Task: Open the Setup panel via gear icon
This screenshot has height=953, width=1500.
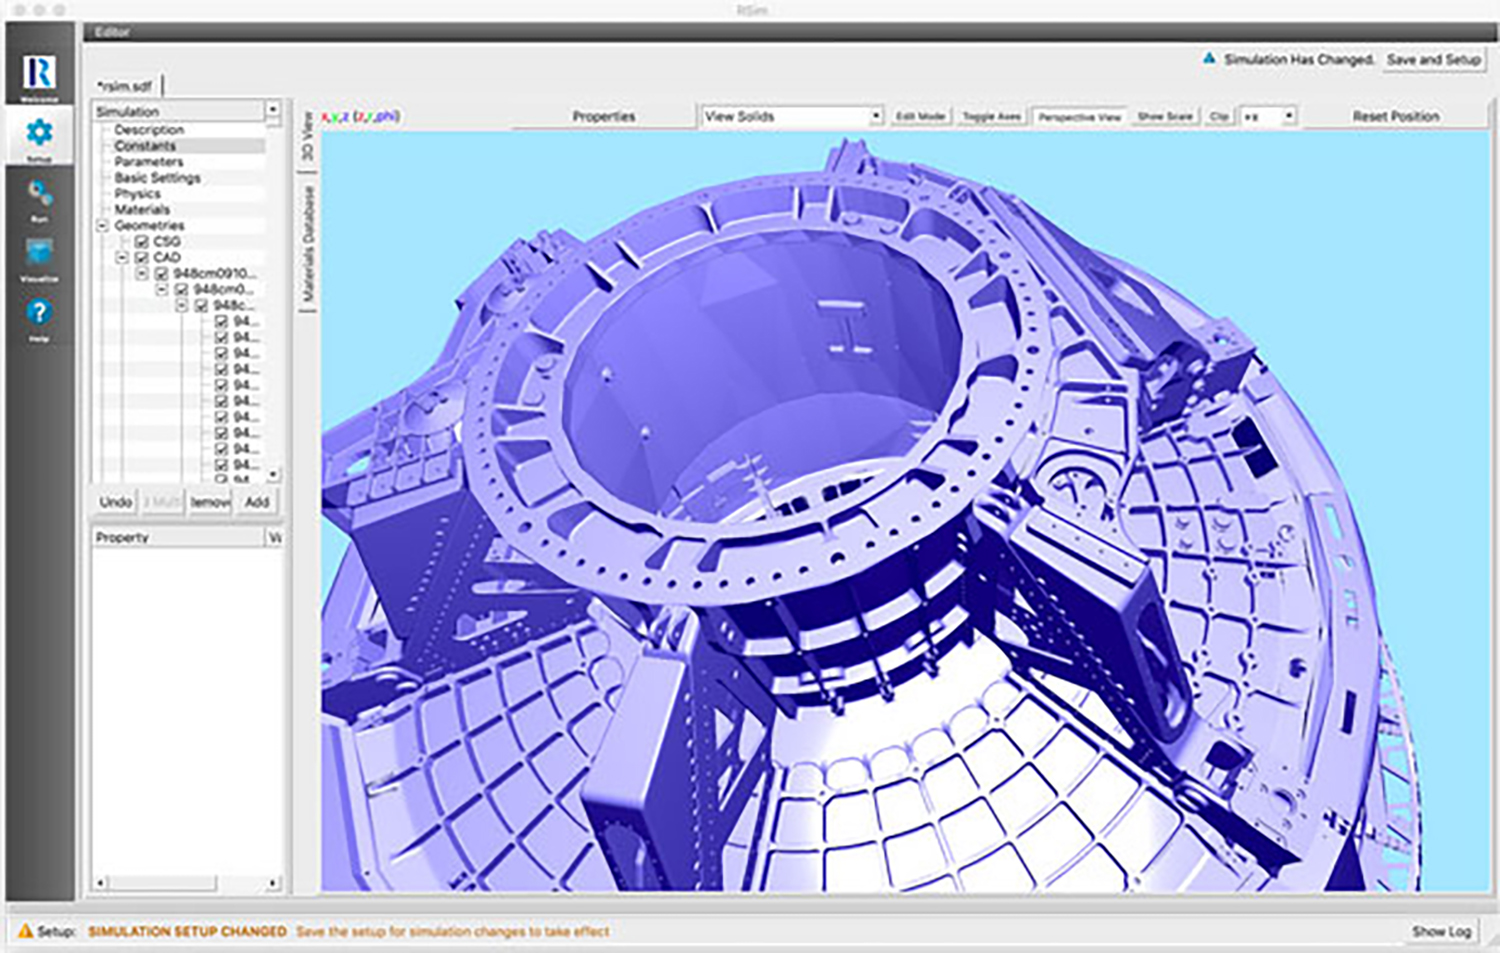Action: (38, 130)
